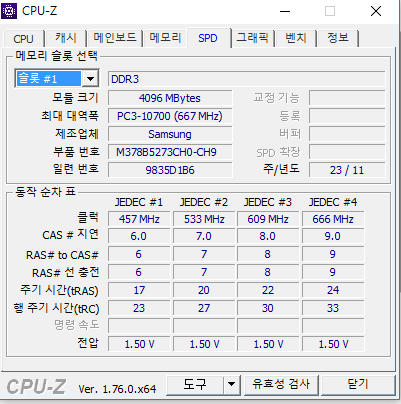The height and width of the screenshot is (404, 401).
Task: Click the 유효성 검사 validation button
Action: [x=281, y=385]
